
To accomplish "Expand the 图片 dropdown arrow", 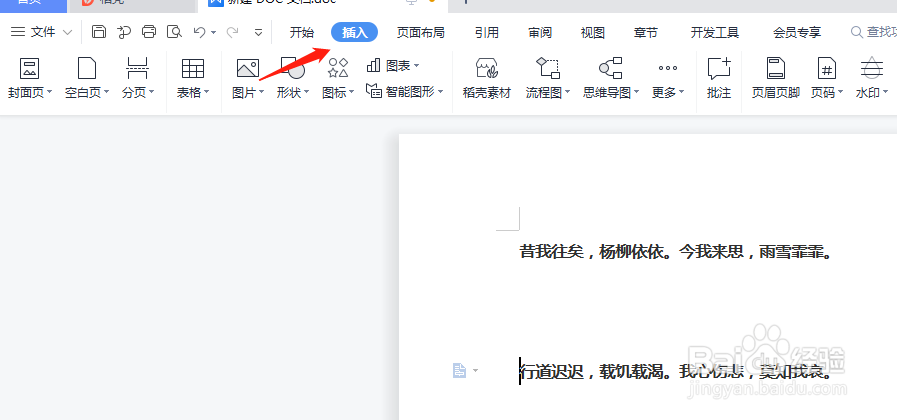I will (261, 92).
